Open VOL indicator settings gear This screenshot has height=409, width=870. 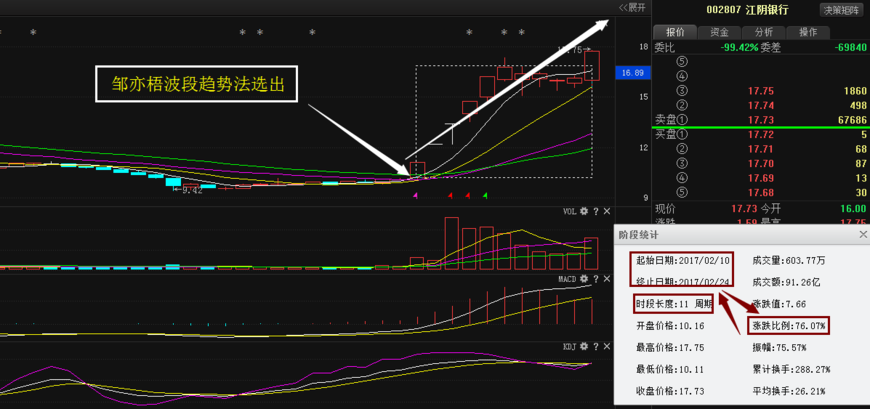click(583, 211)
